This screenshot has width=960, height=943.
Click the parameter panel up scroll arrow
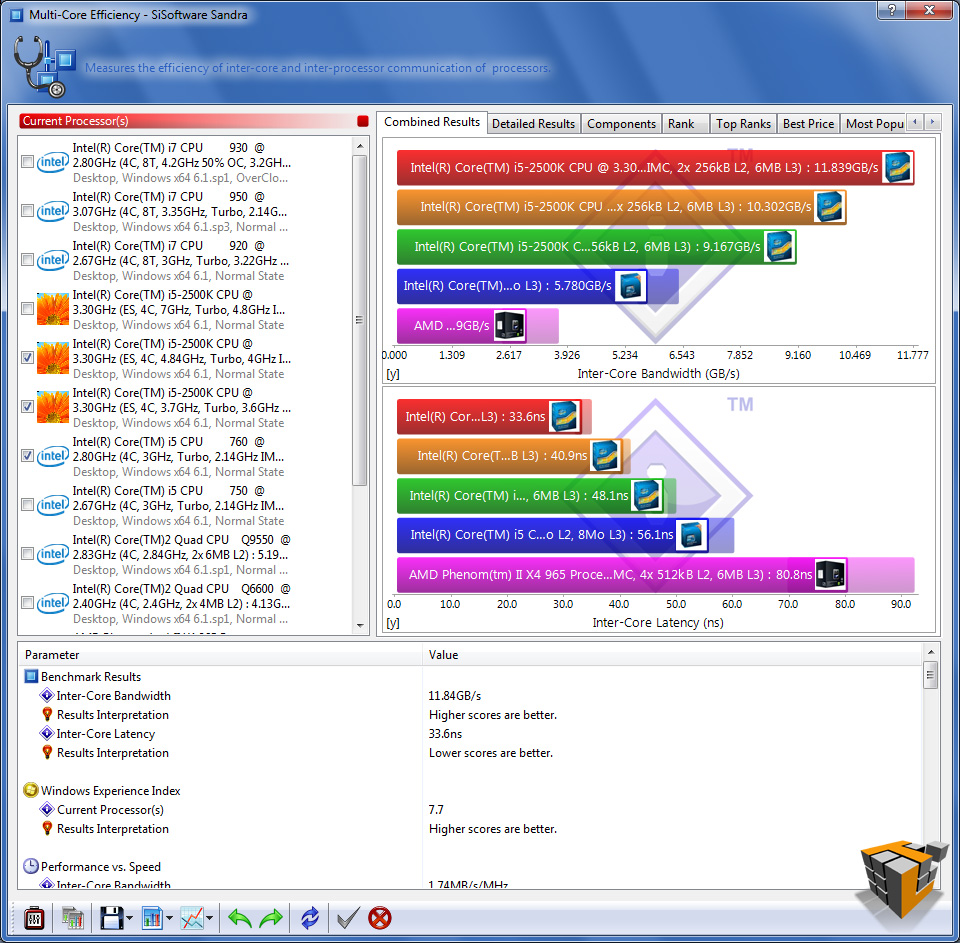(x=931, y=653)
